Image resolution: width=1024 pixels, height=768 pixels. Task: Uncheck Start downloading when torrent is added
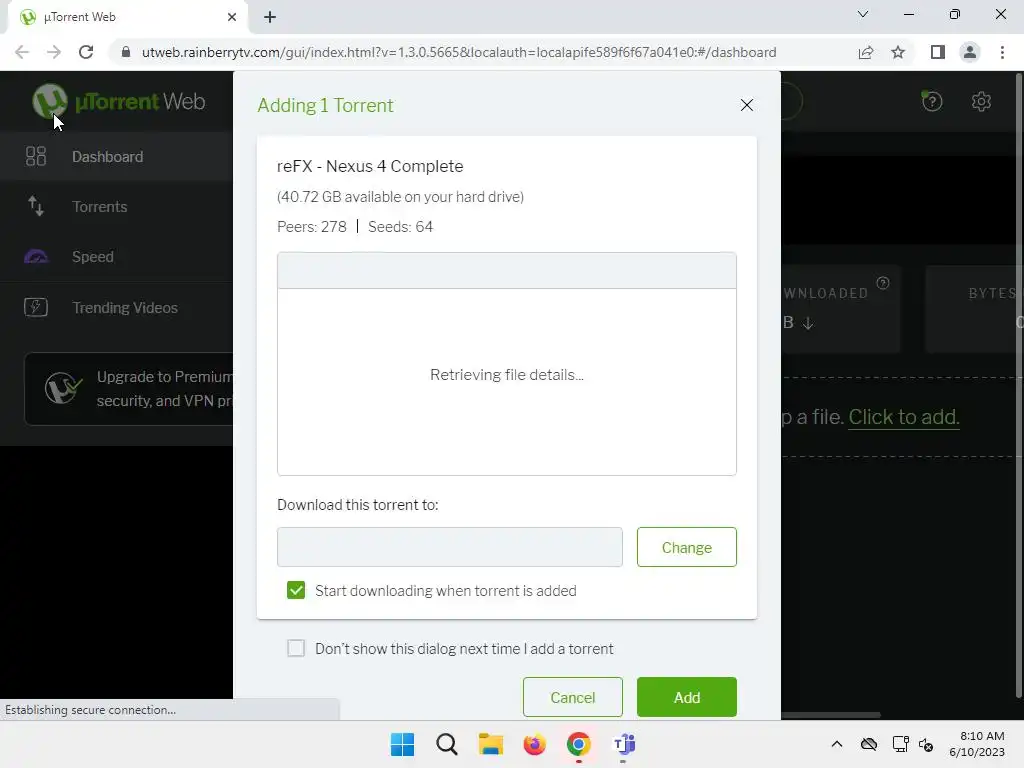click(x=296, y=590)
